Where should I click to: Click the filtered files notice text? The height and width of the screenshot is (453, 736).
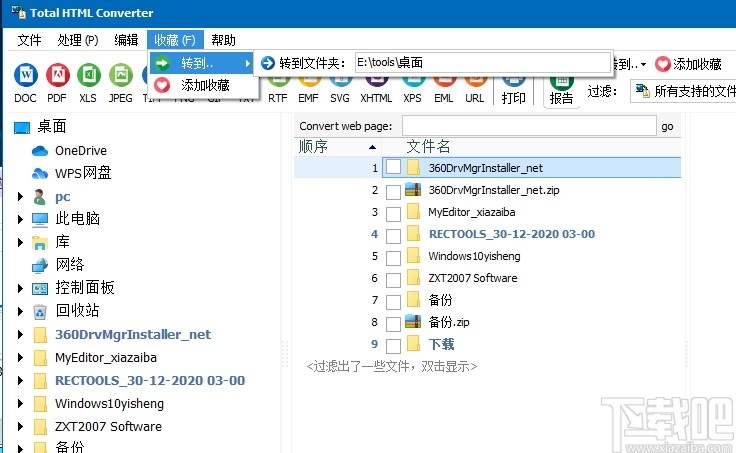391,367
